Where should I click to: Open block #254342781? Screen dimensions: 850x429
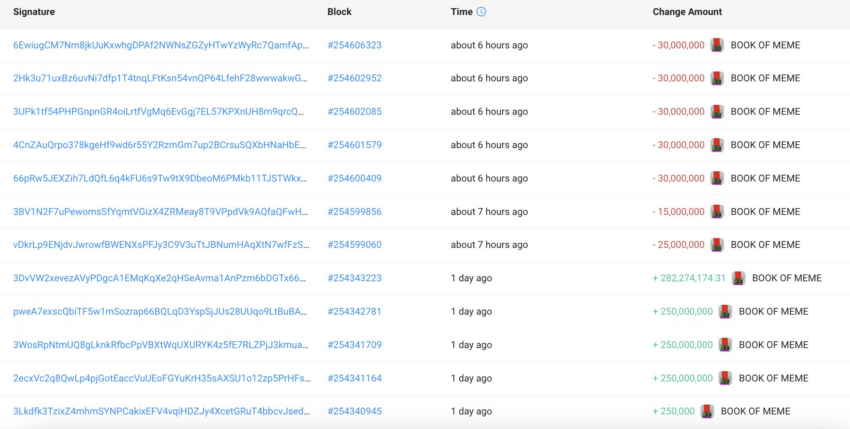pos(355,312)
